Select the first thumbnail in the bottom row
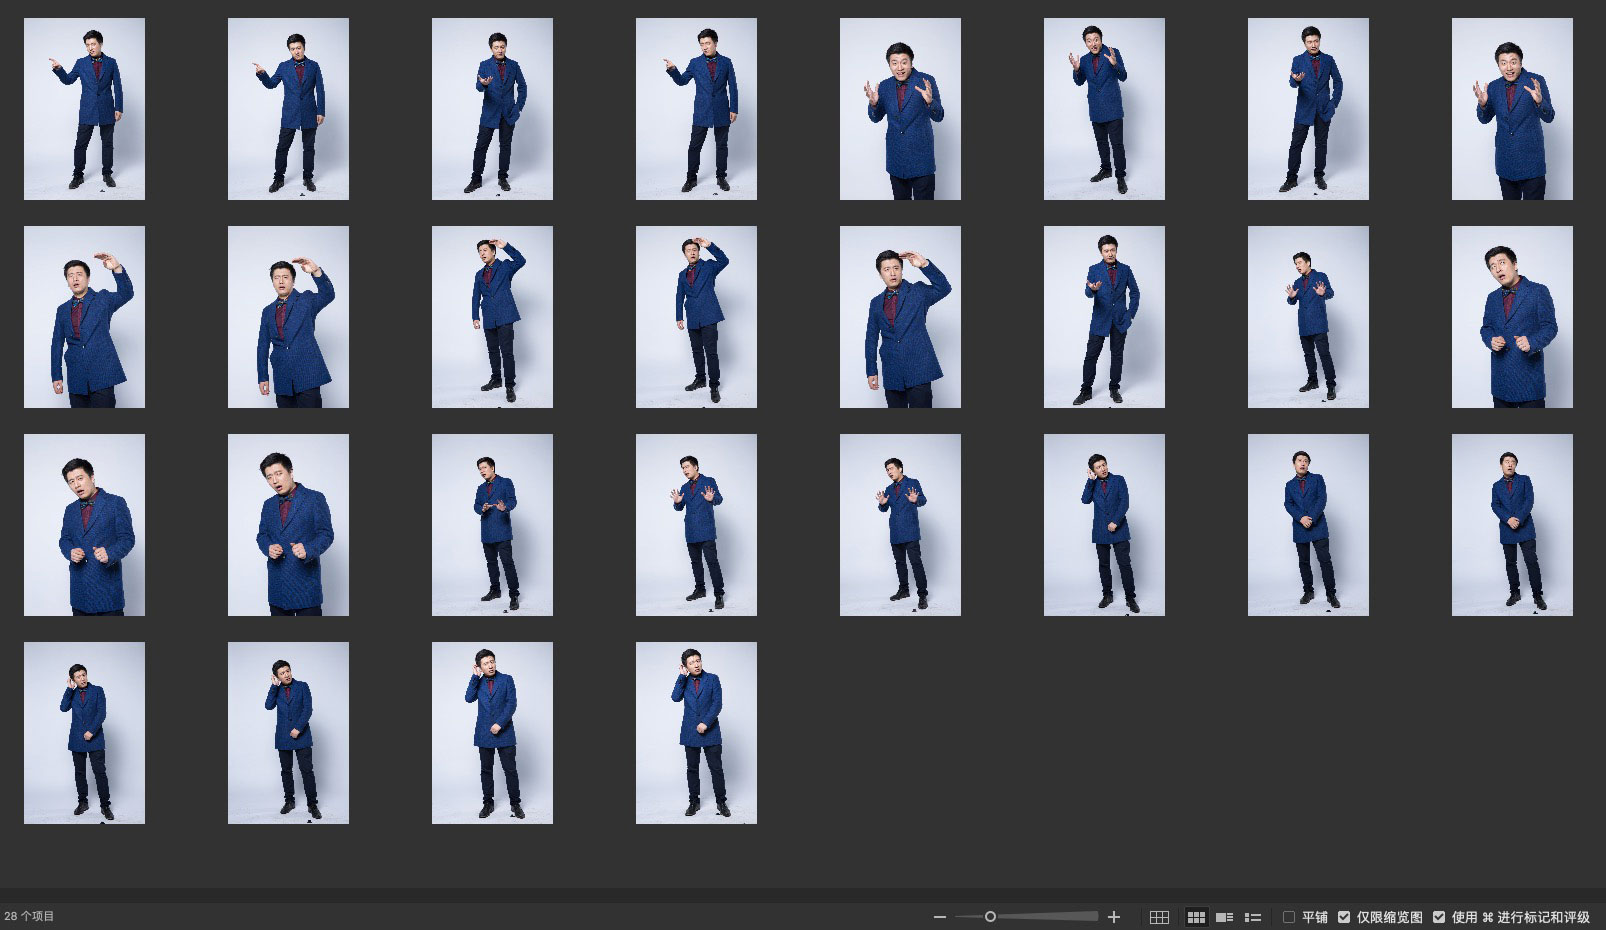Image resolution: width=1606 pixels, height=930 pixels. click(84, 733)
